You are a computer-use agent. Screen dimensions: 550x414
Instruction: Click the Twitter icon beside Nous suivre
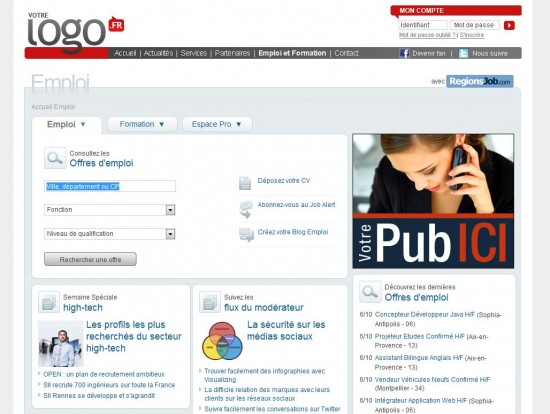[463, 53]
